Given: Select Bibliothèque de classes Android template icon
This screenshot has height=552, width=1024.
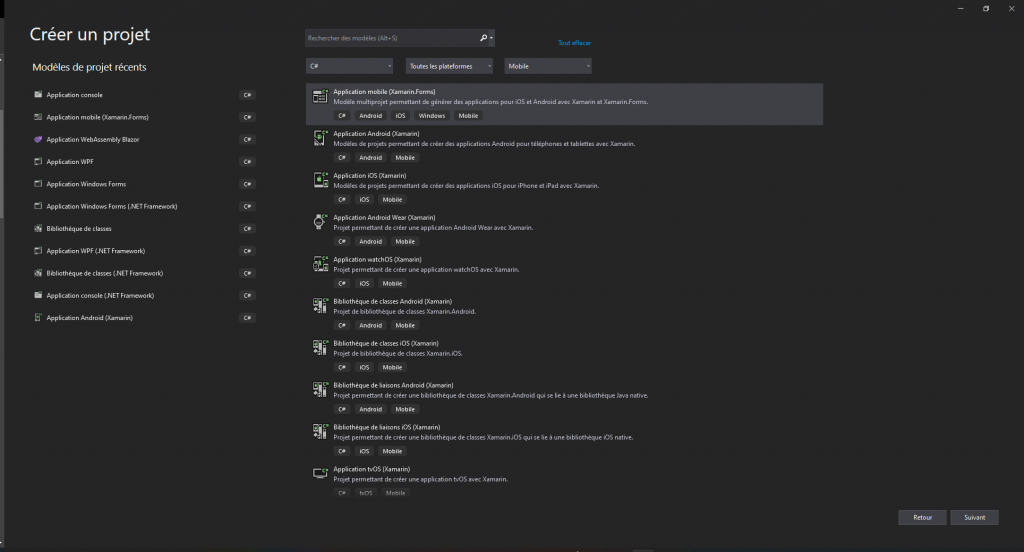Looking at the screenshot, I should (x=320, y=306).
